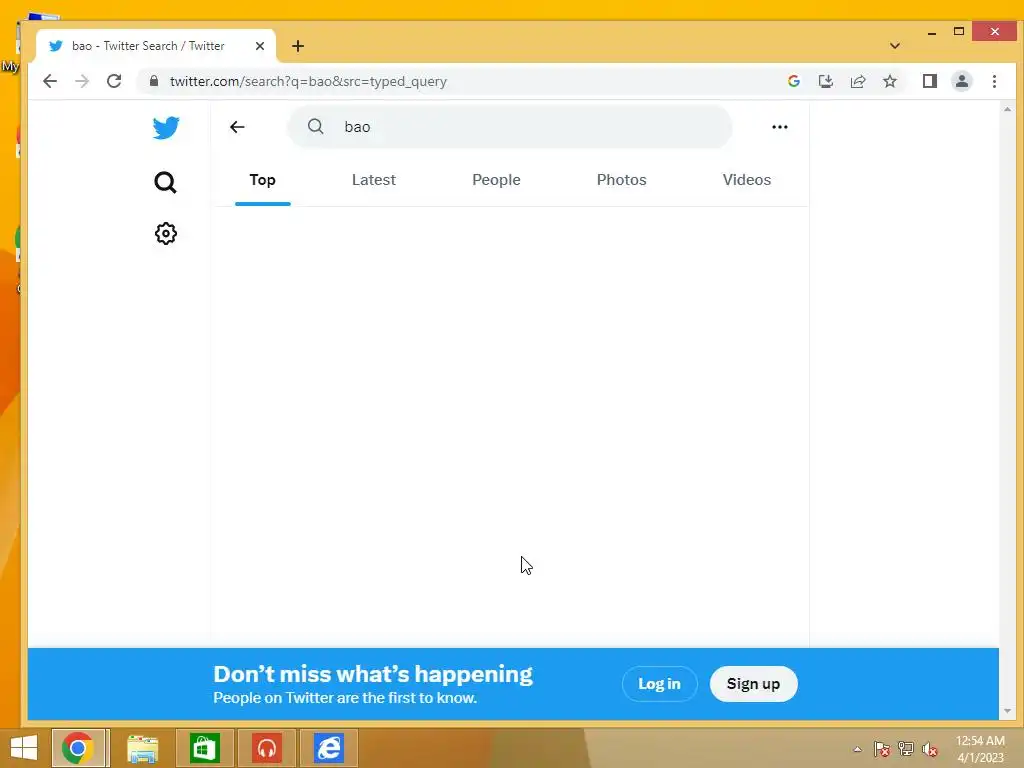Open headphones music app in taskbar
This screenshot has height=768, width=1024.
[266, 748]
